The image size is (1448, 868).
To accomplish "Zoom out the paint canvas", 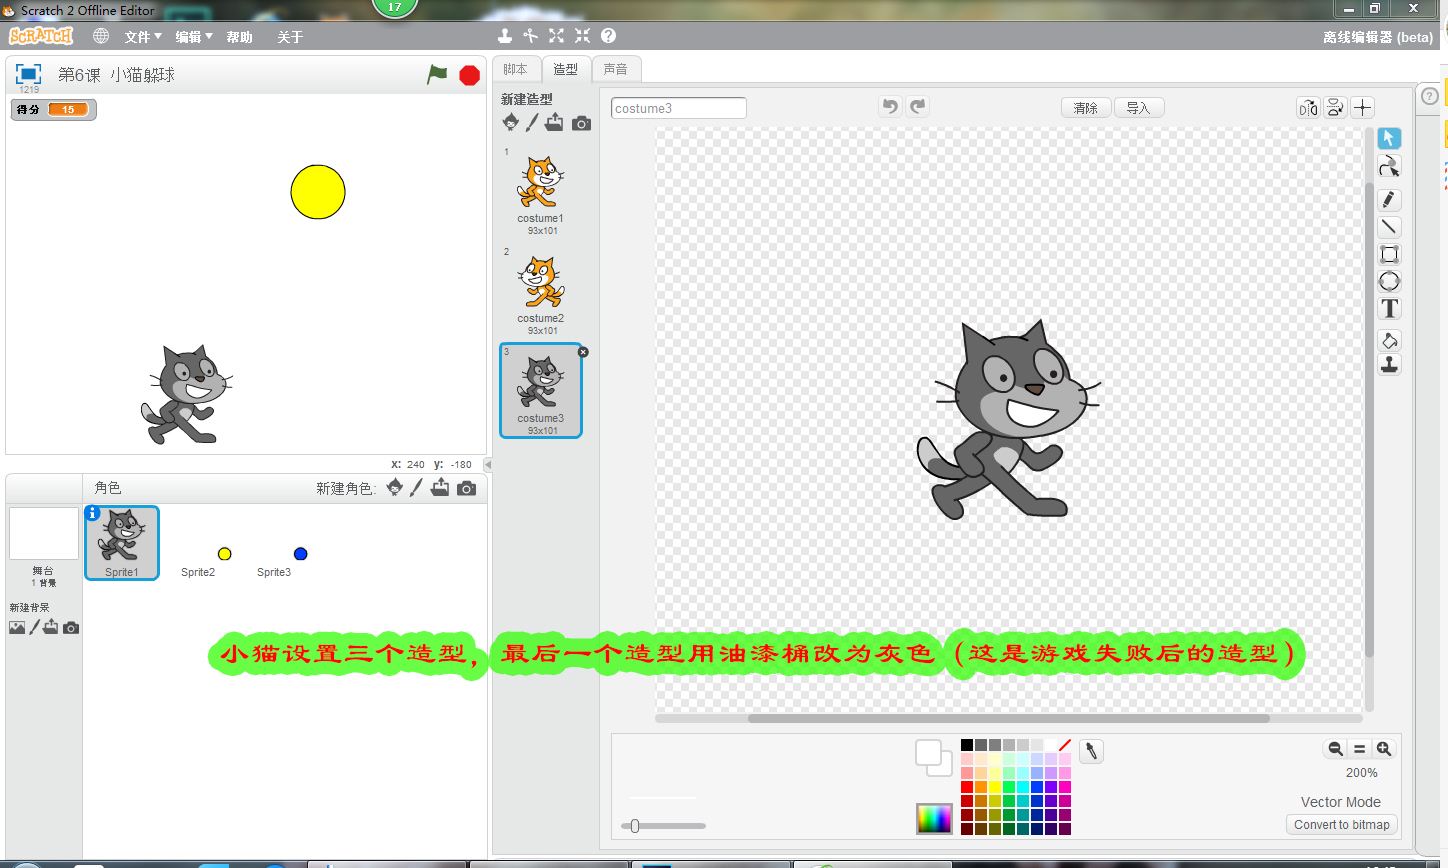I will pos(1335,749).
